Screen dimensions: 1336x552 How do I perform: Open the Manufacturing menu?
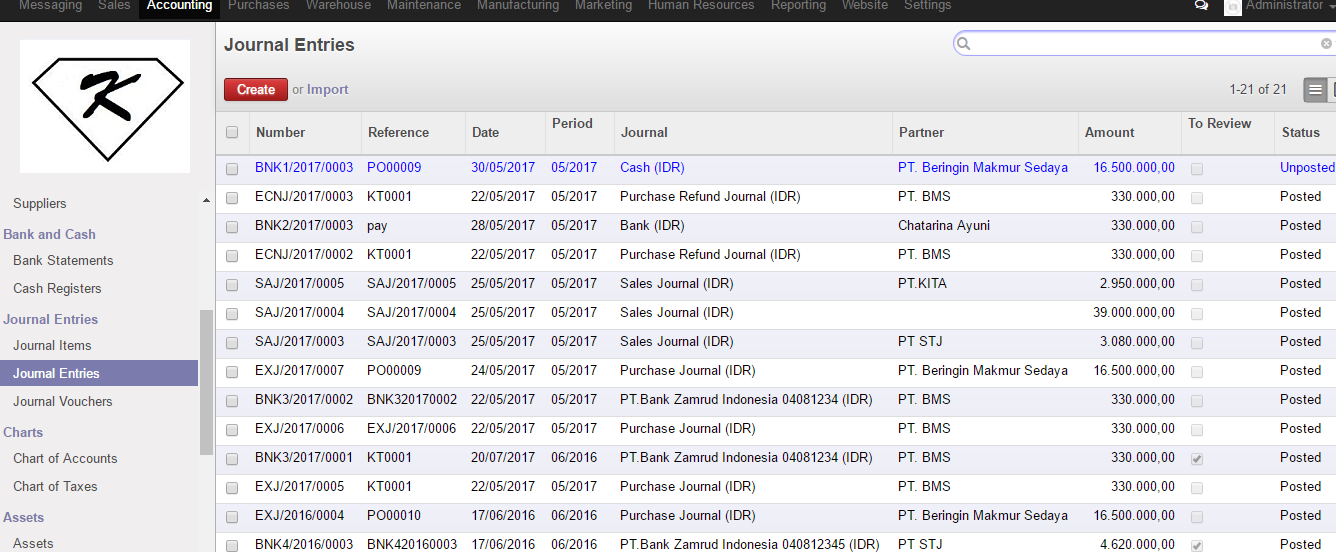[518, 6]
